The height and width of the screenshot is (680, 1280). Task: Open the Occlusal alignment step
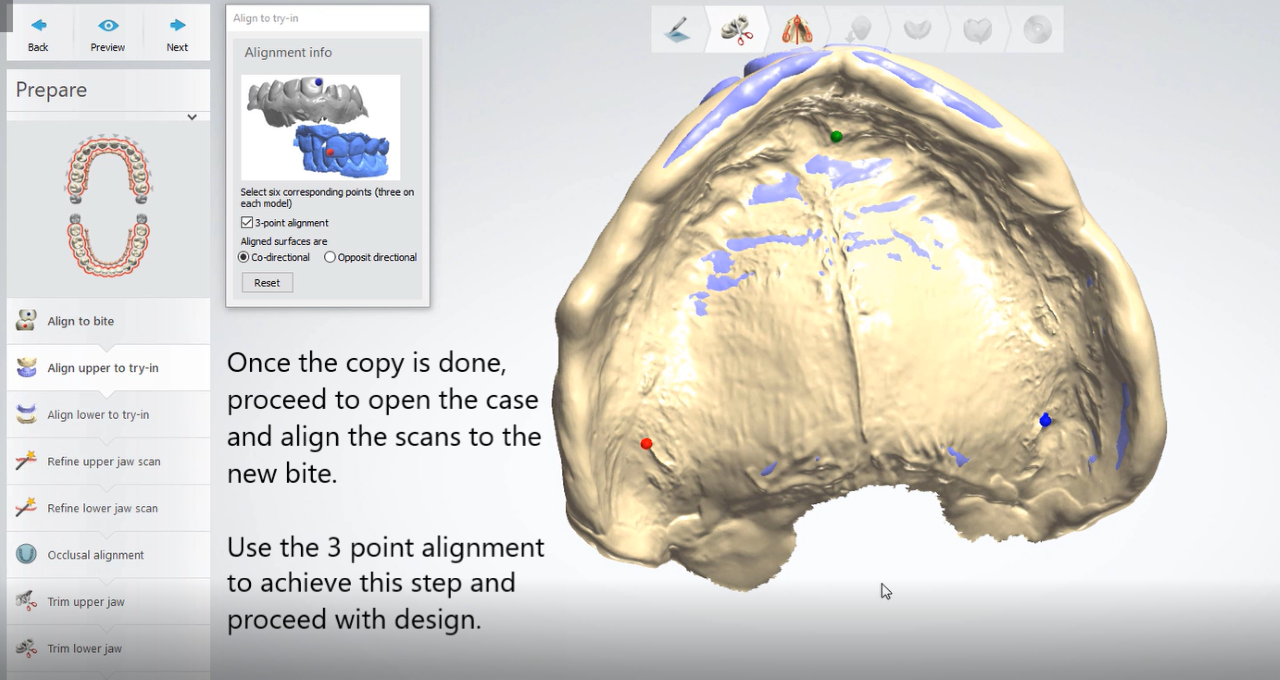108,555
